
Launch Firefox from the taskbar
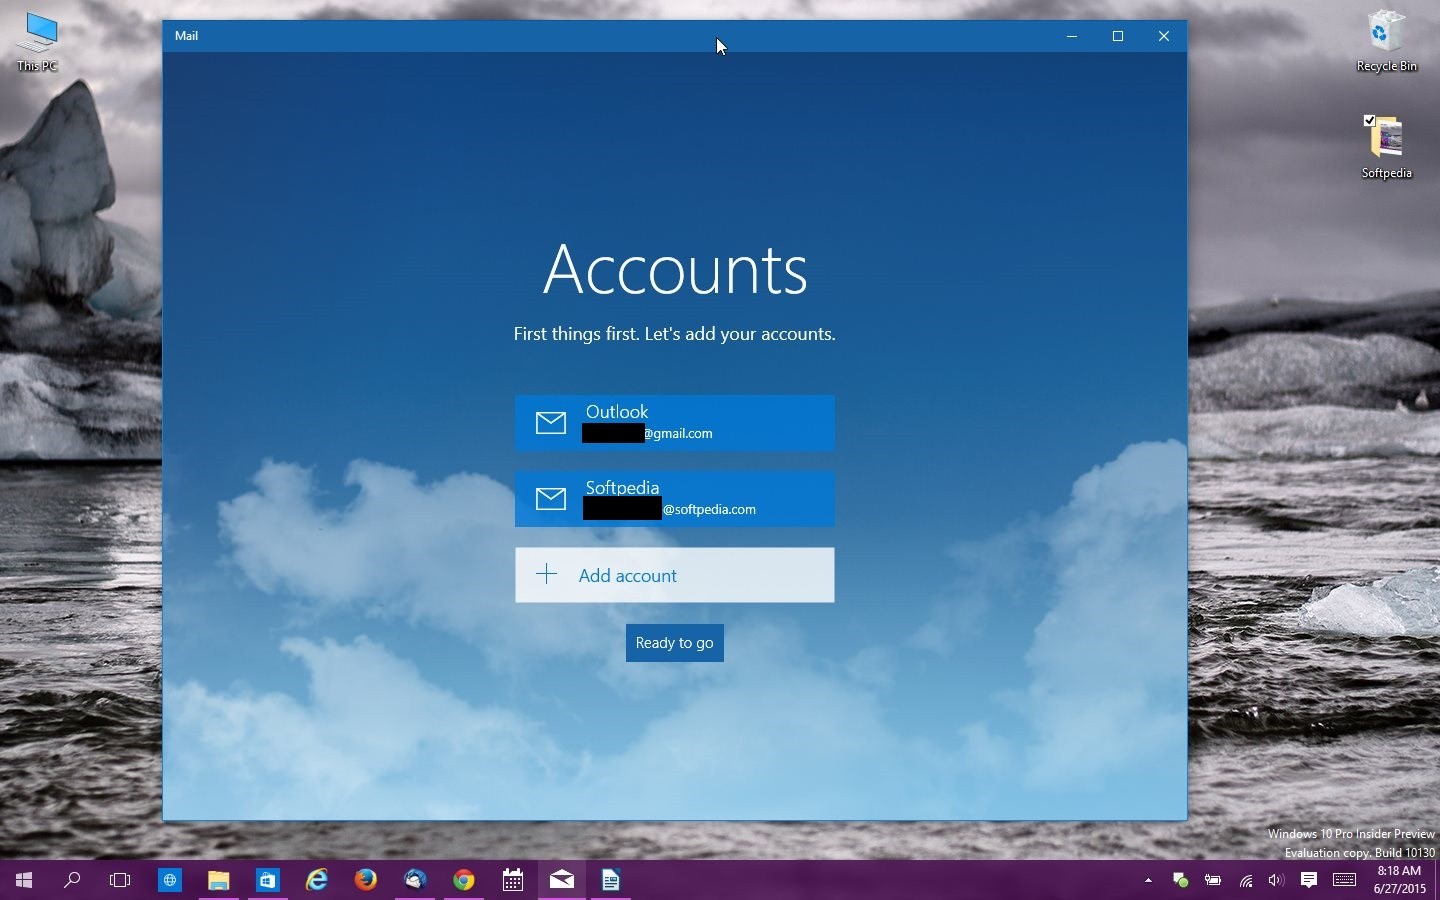[366, 880]
